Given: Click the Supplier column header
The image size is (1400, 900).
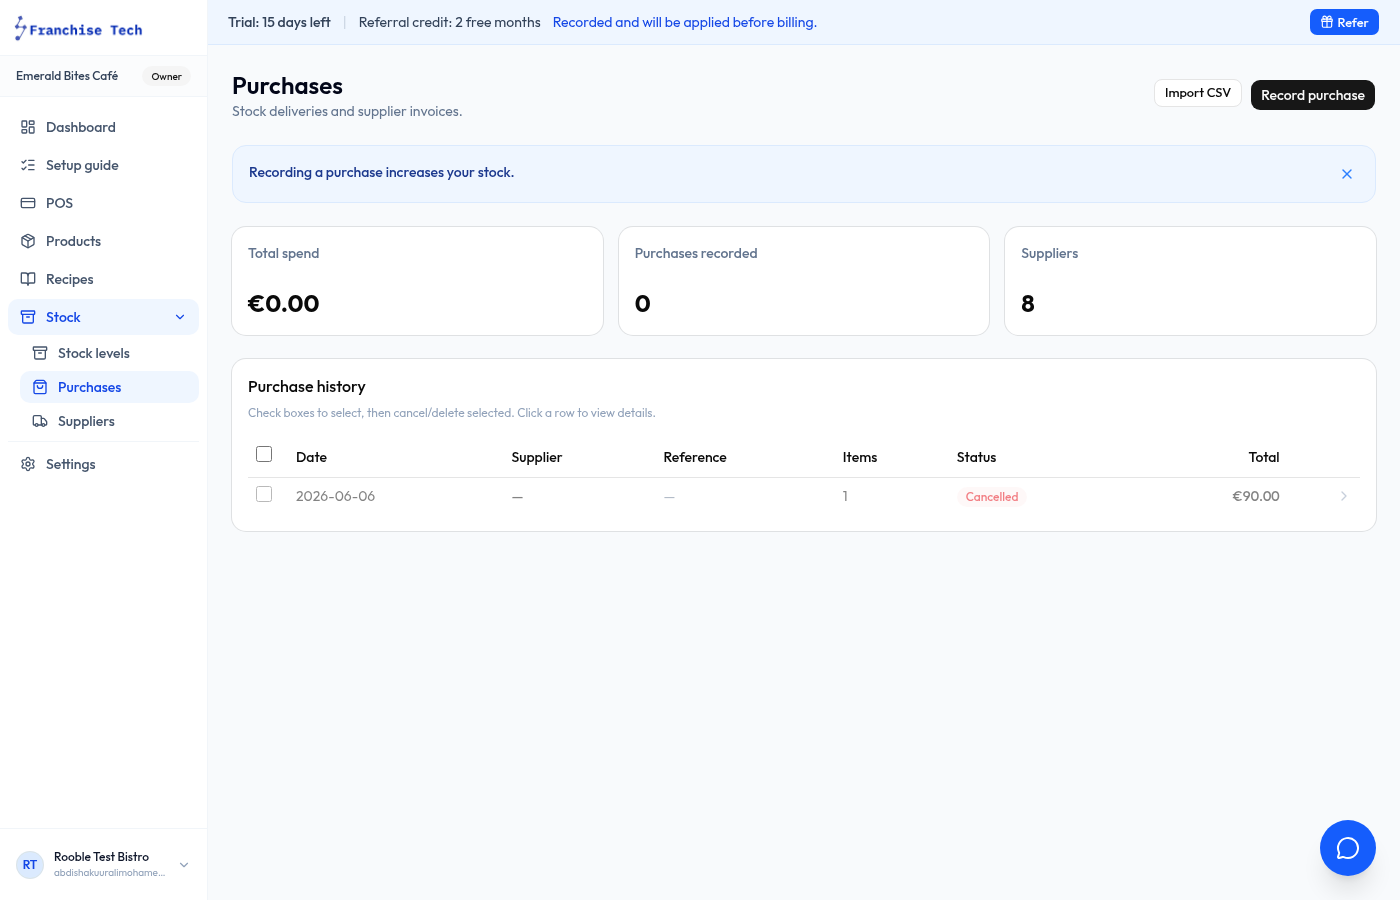Looking at the screenshot, I should pyautogui.click(x=537, y=457).
